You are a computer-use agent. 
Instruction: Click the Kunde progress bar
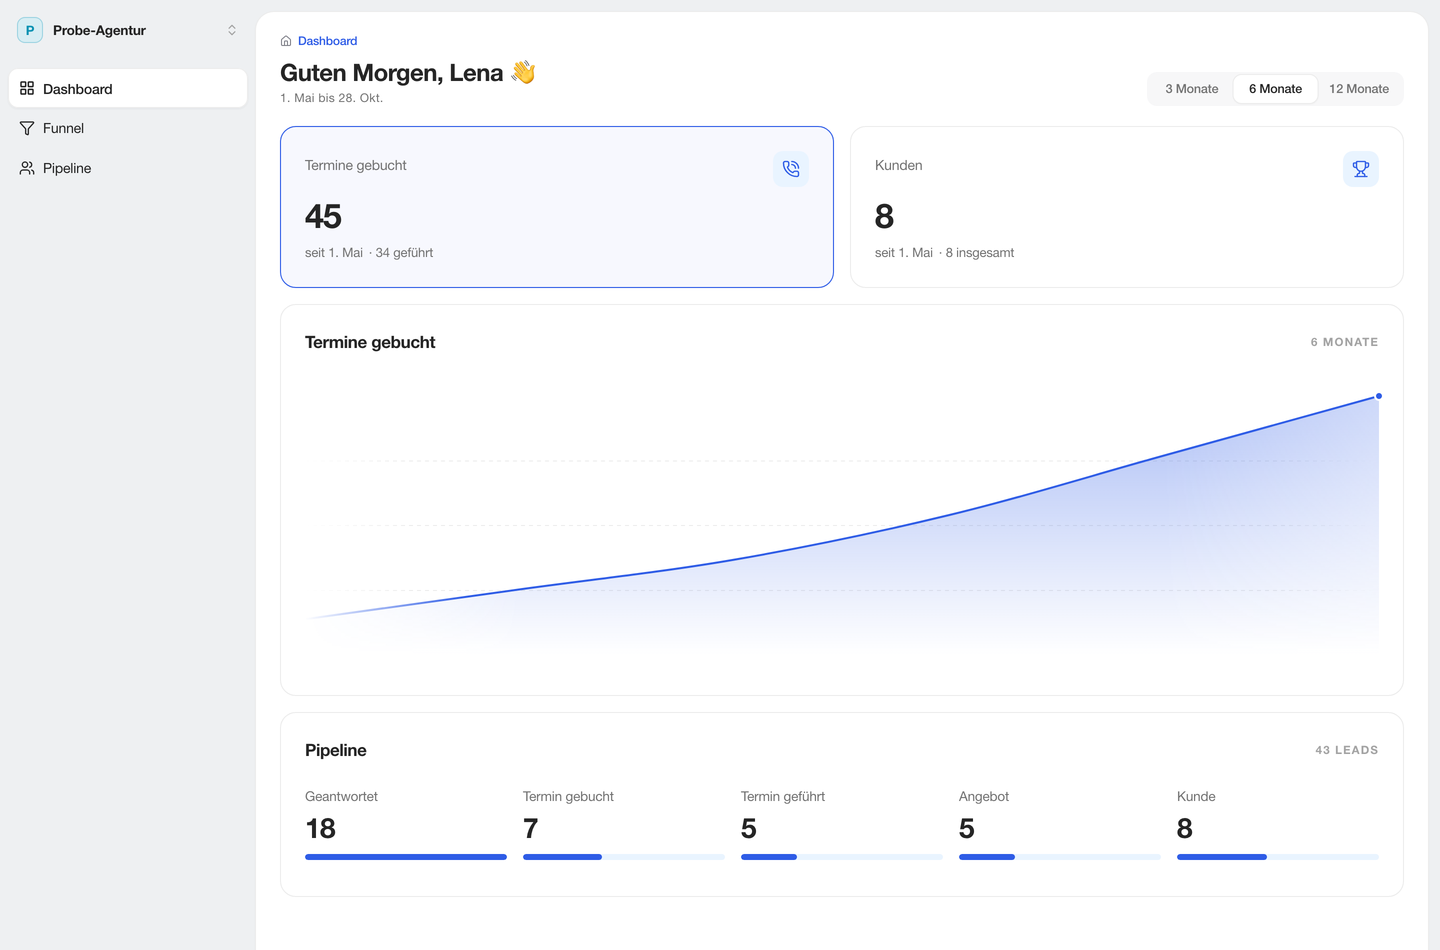click(x=1278, y=857)
